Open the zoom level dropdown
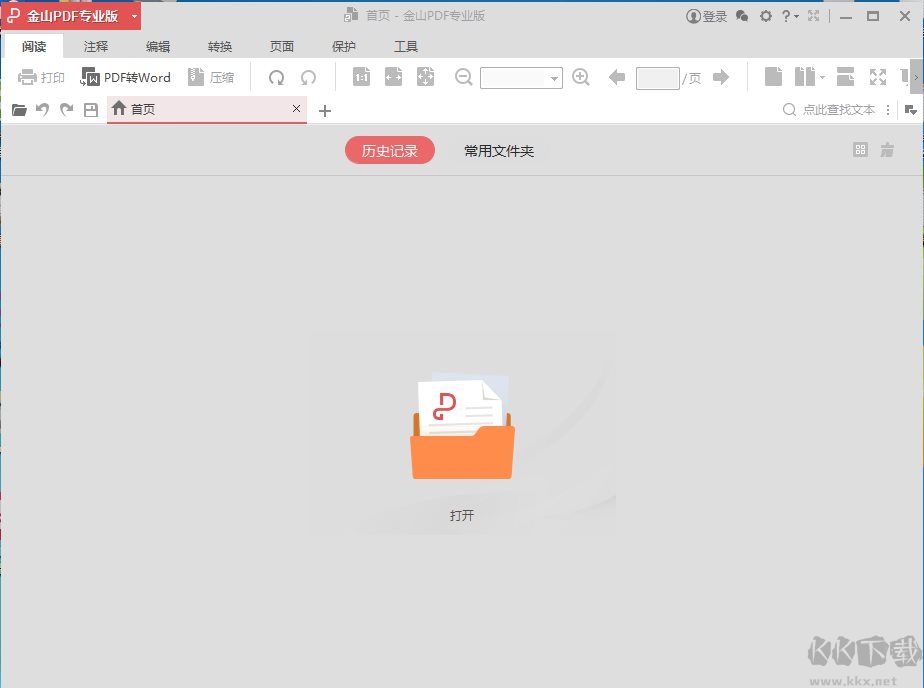The width and height of the screenshot is (924, 688). pyautogui.click(x=555, y=77)
